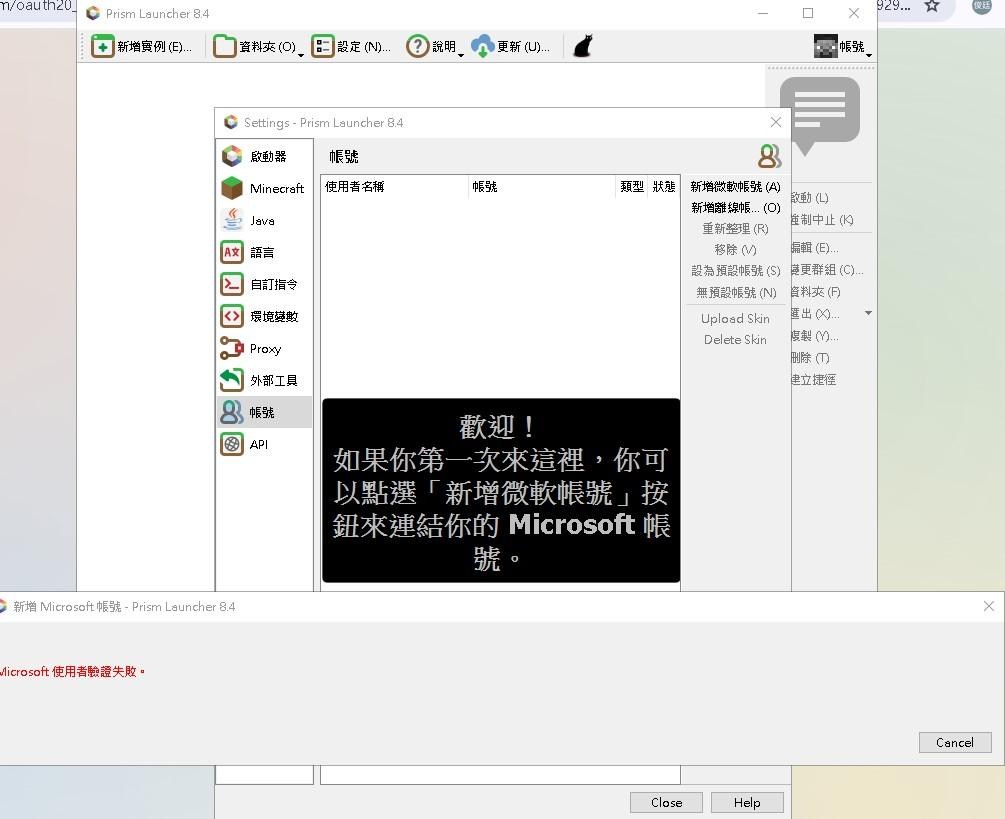Click the Close button in Settings

click(667, 802)
